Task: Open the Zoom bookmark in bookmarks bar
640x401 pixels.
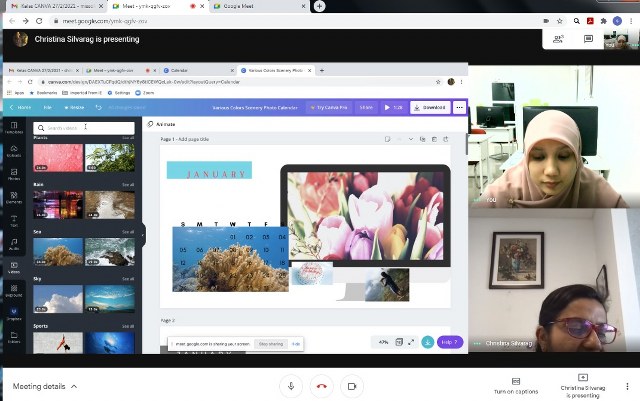Action: pyautogui.click(x=144, y=93)
